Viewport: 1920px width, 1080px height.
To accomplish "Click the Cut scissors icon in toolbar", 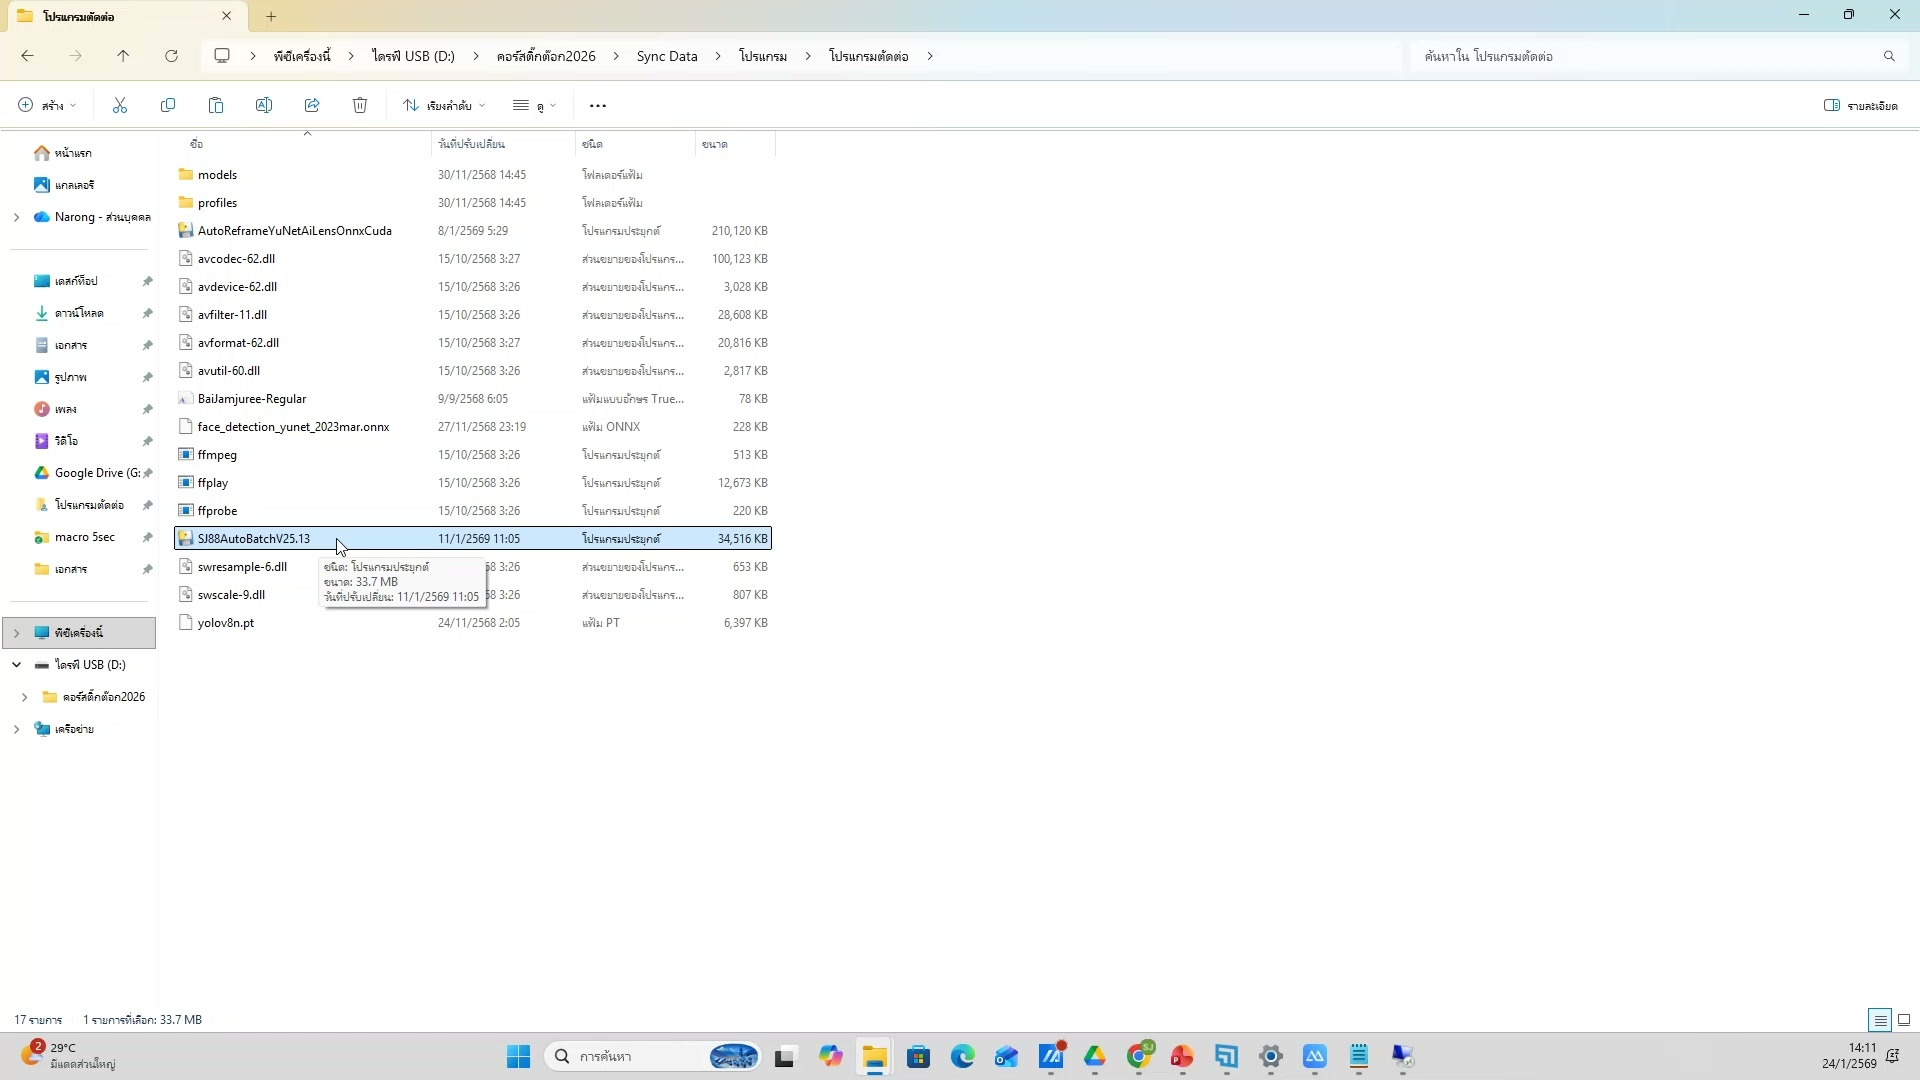I will point(120,105).
